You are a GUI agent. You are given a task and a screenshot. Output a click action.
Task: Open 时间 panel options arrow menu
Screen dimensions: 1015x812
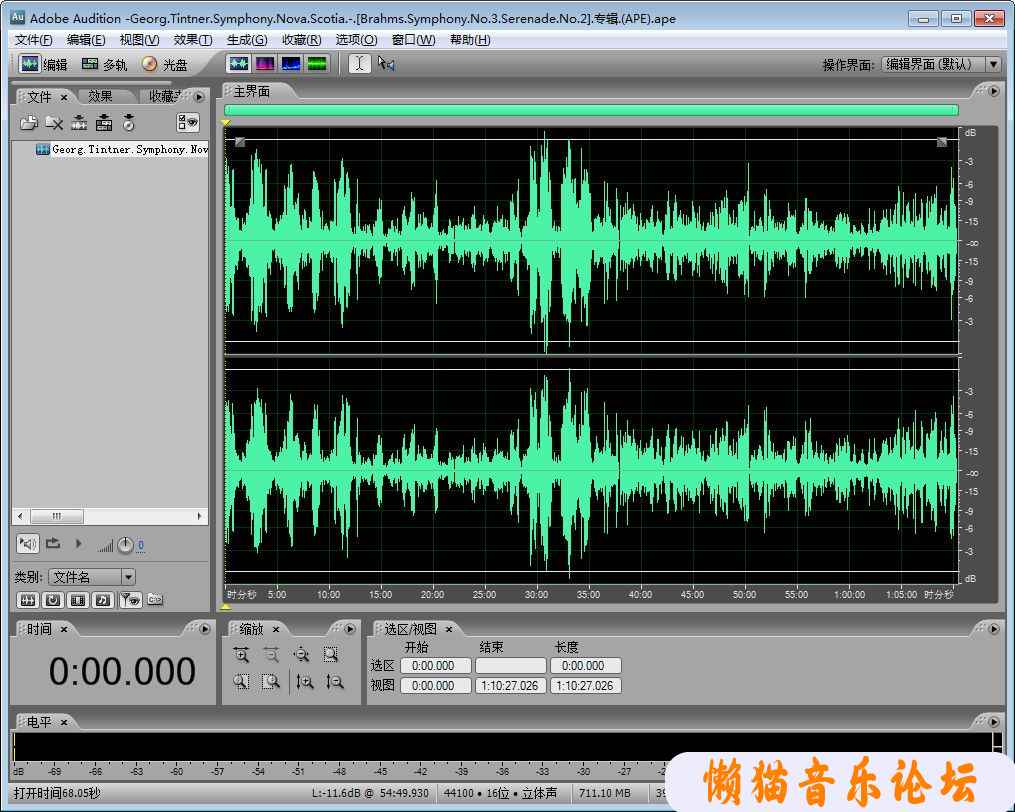205,629
